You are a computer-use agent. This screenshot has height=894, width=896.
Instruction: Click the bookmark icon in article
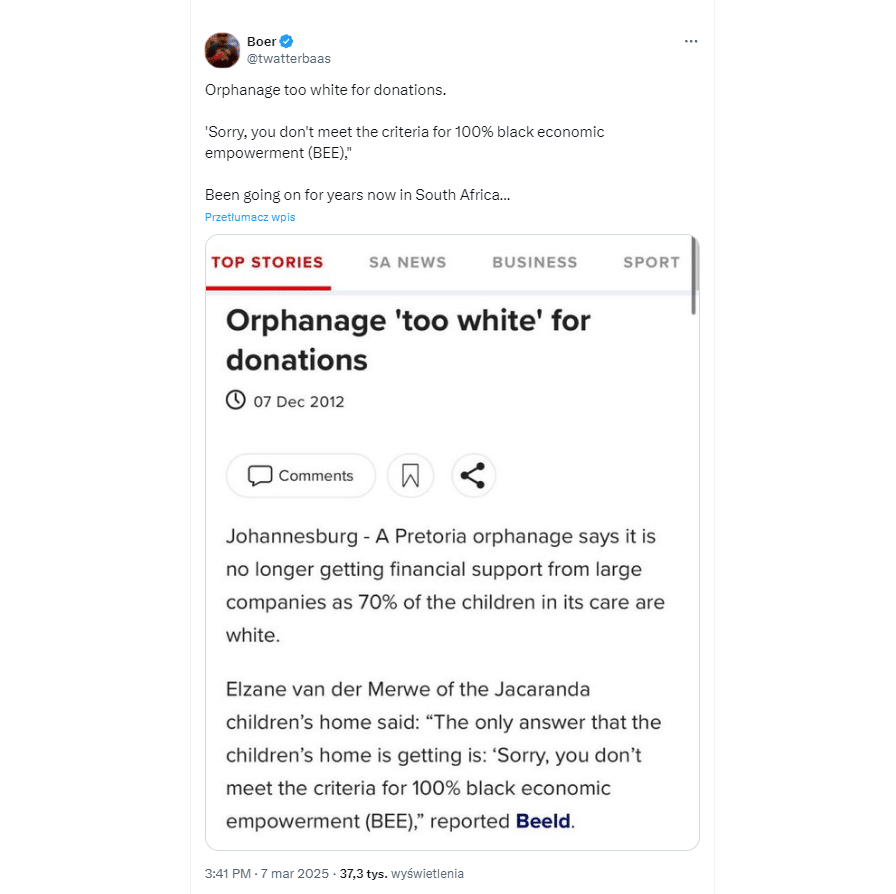click(410, 476)
